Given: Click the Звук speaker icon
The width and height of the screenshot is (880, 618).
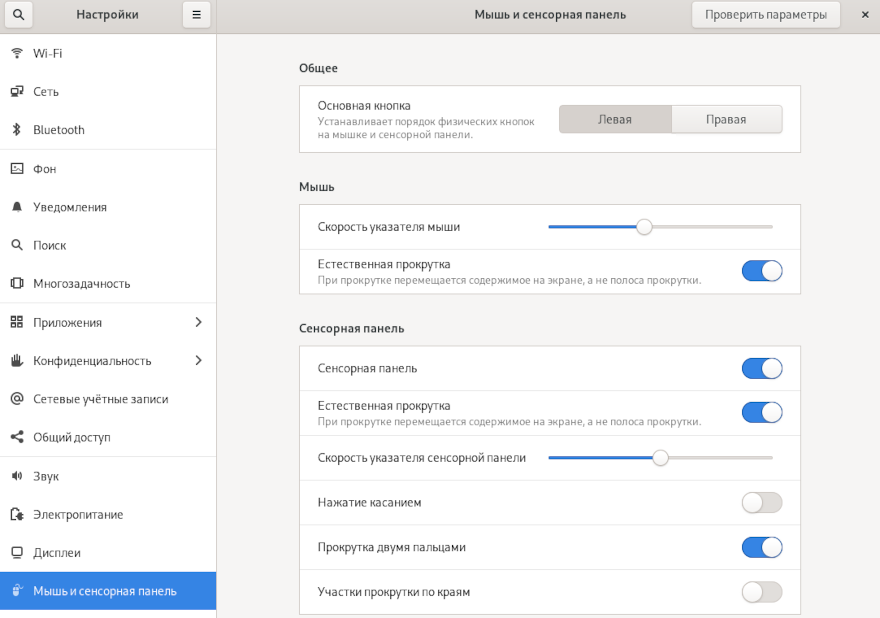Looking at the screenshot, I should [16, 476].
